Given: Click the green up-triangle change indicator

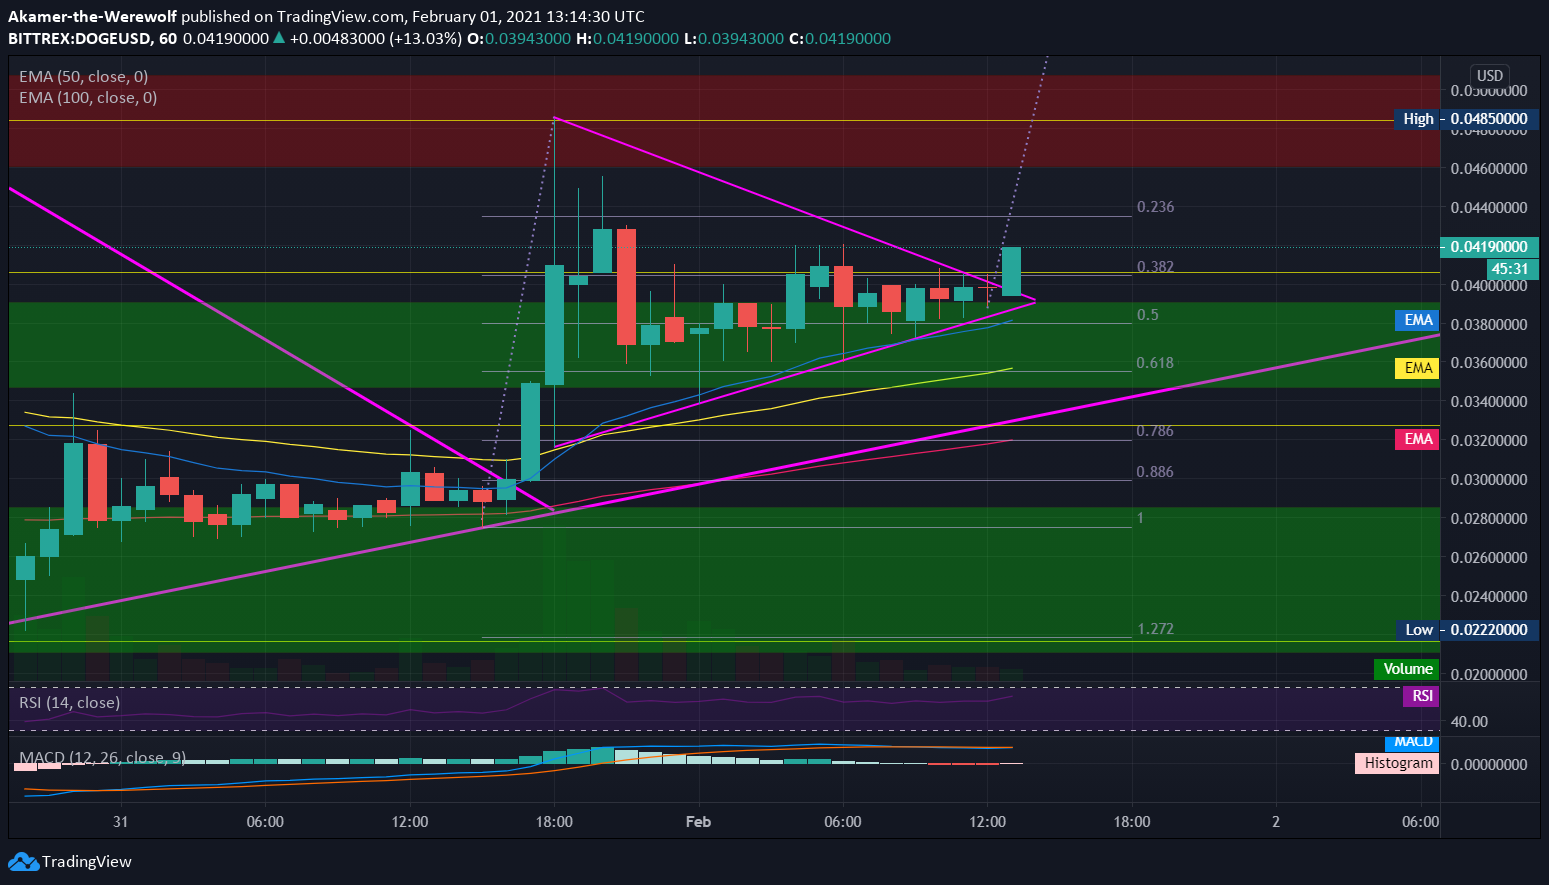Looking at the screenshot, I should (x=279, y=38).
